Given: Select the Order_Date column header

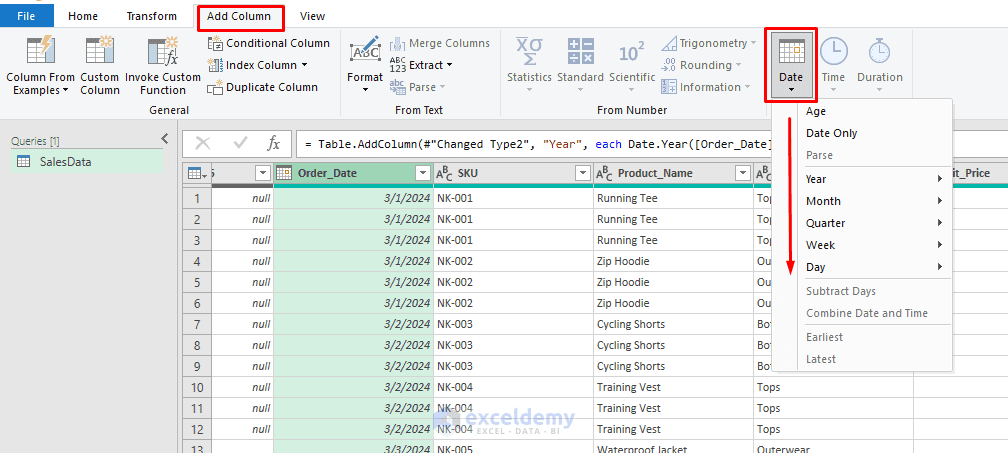Looking at the screenshot, I should [354, 173].
